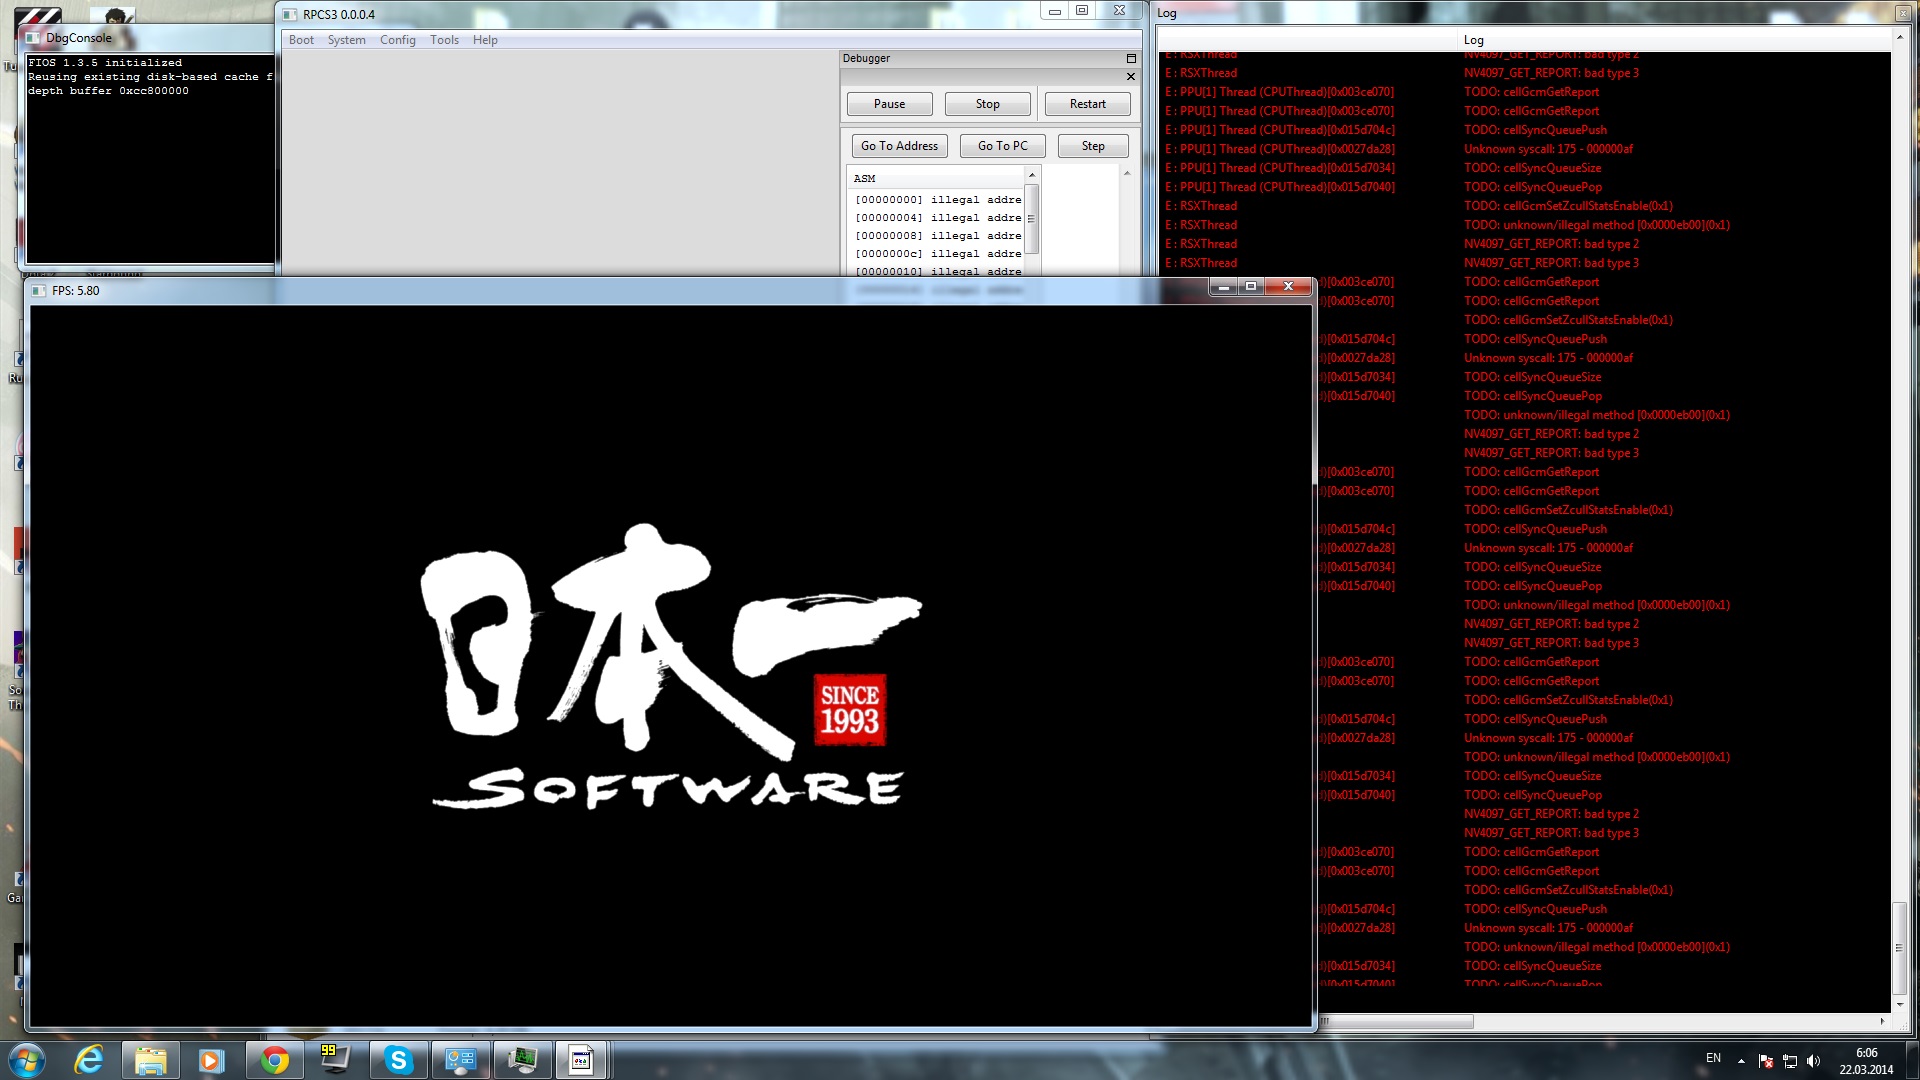Click the Restart button
Viewport: 1920px width, 1080px height.
click(1087, 104)
